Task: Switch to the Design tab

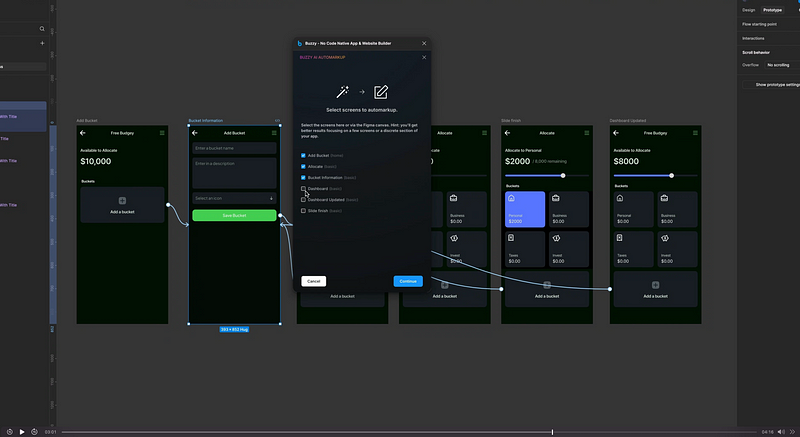Action: (x=748, y=10)
